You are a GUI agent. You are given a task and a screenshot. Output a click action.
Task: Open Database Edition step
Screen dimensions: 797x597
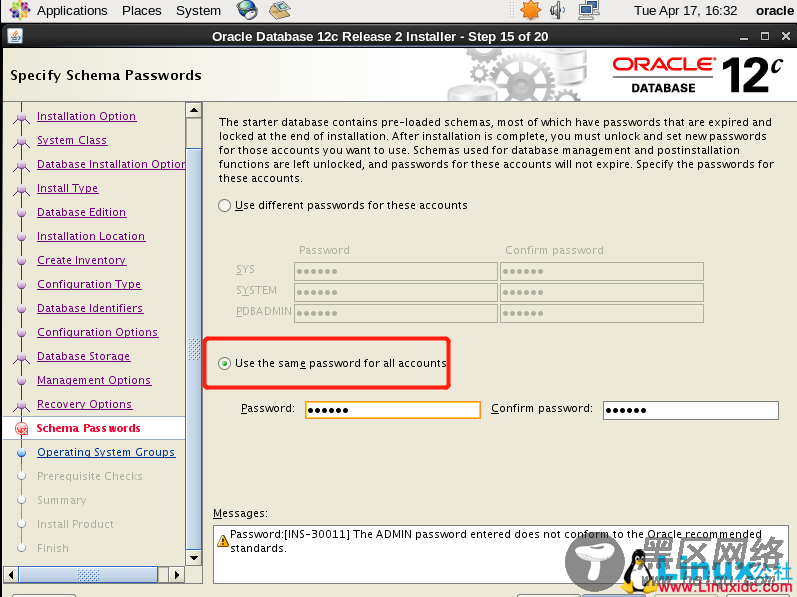click(81, 212)
